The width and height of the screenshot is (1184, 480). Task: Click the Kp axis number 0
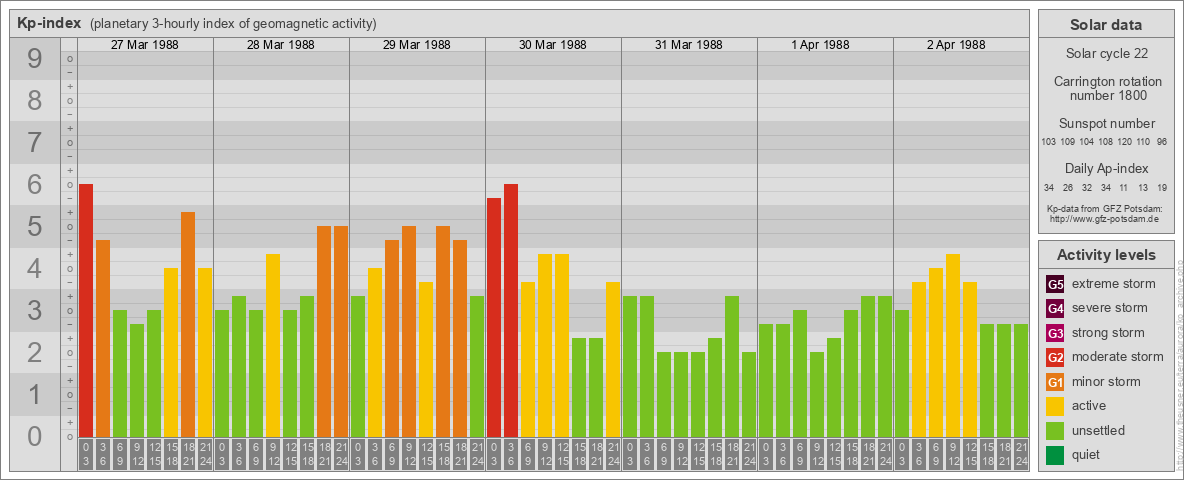click(x=35, y=436)
